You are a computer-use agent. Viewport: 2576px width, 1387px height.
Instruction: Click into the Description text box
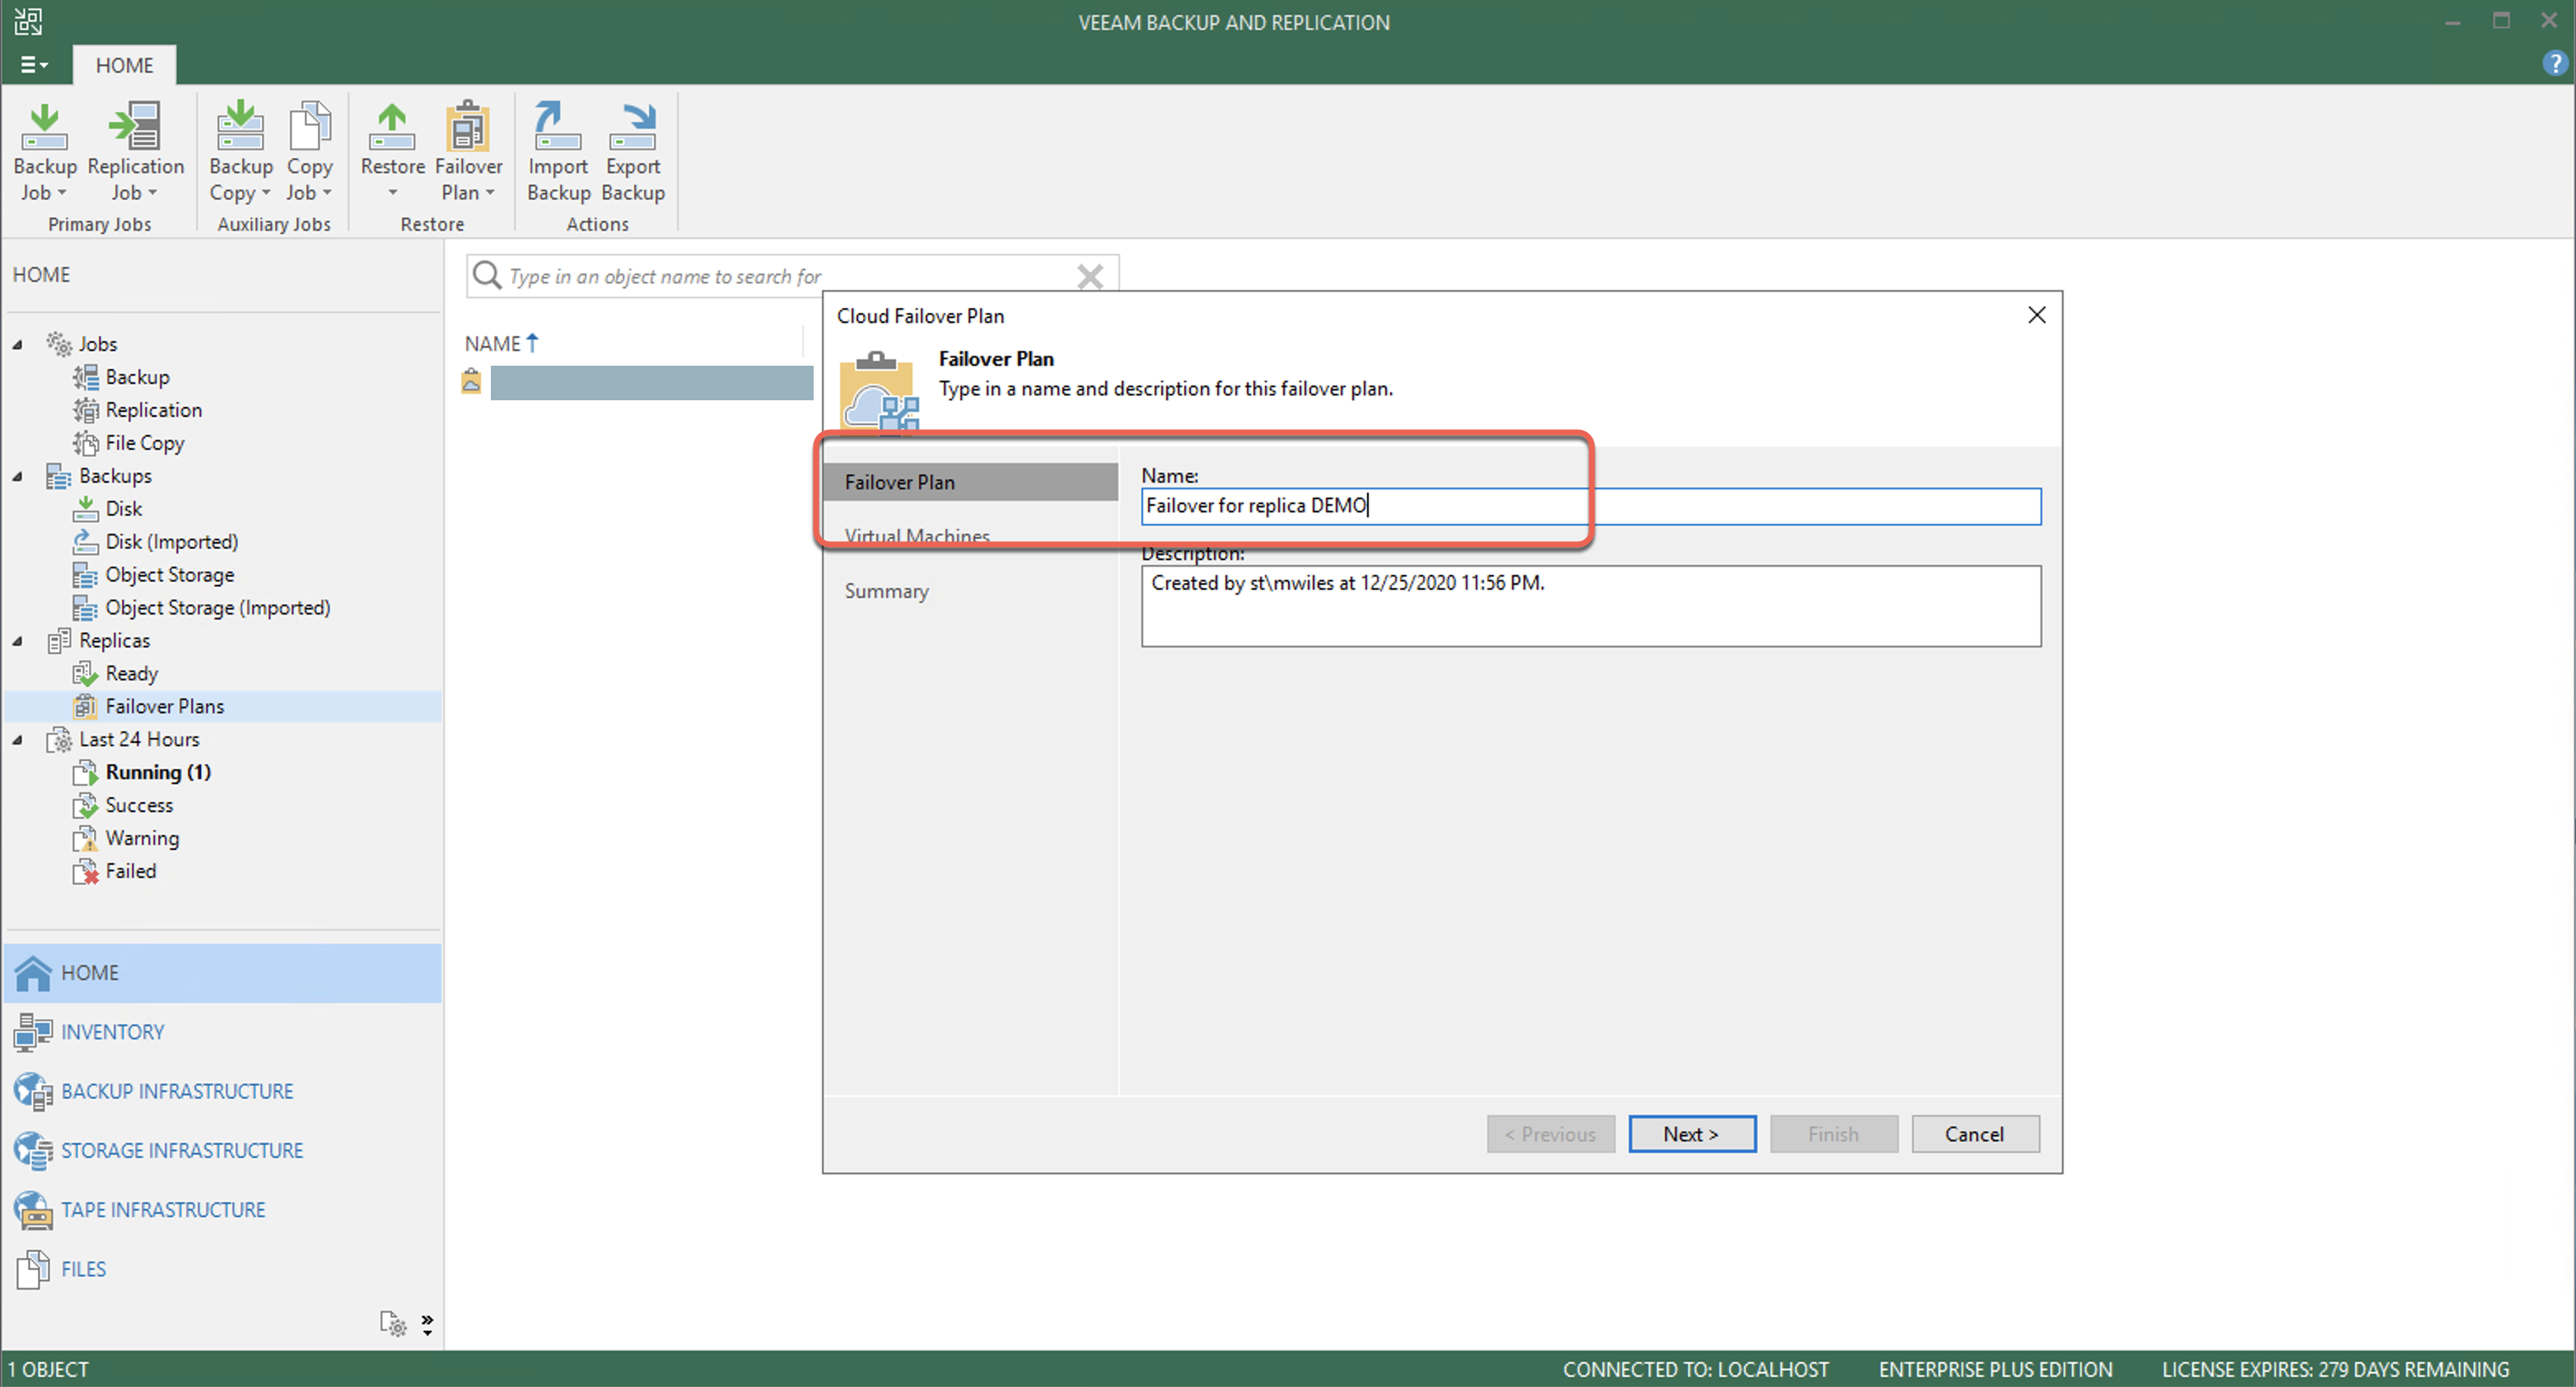tap(1590, 607)
